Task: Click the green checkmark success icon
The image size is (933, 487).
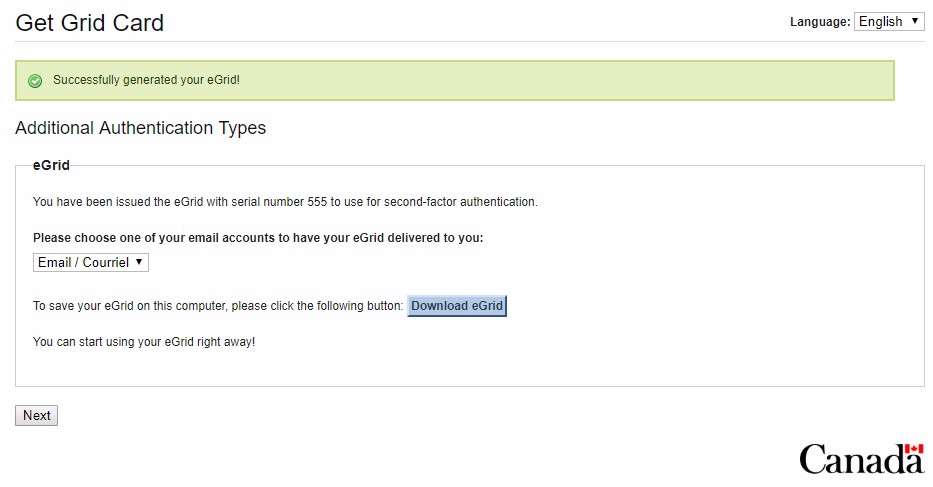Action: 35,80
